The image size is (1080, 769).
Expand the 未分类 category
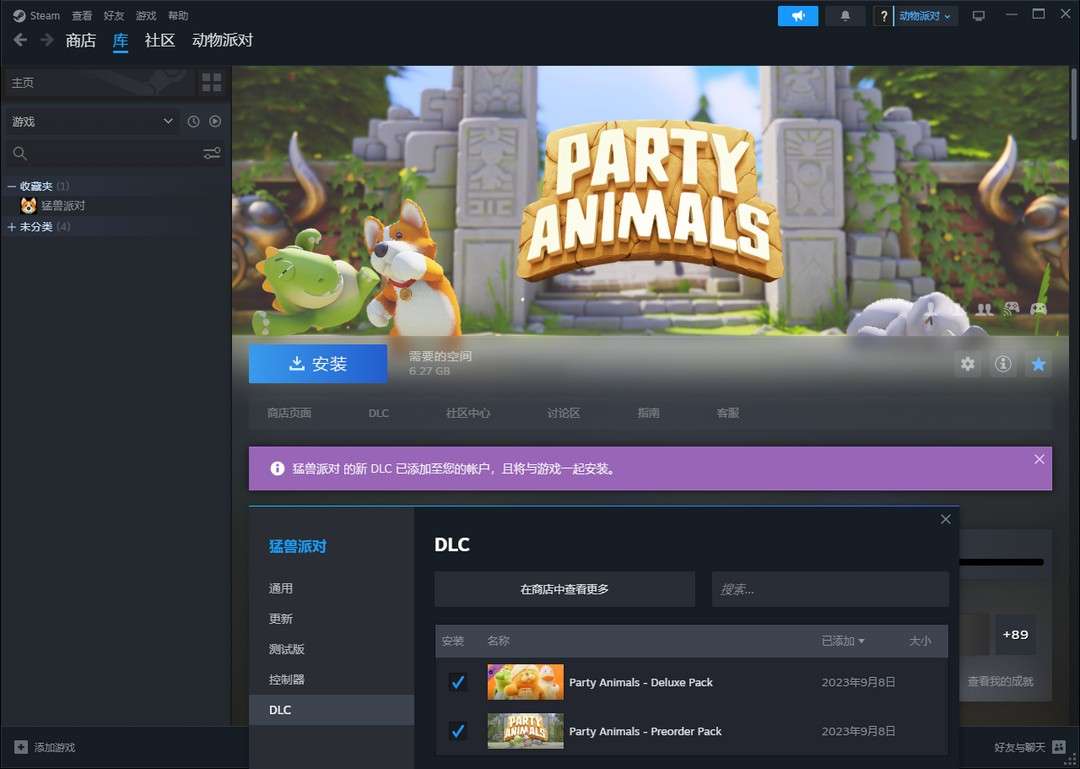pyautogui.click(x=12, y=227)
